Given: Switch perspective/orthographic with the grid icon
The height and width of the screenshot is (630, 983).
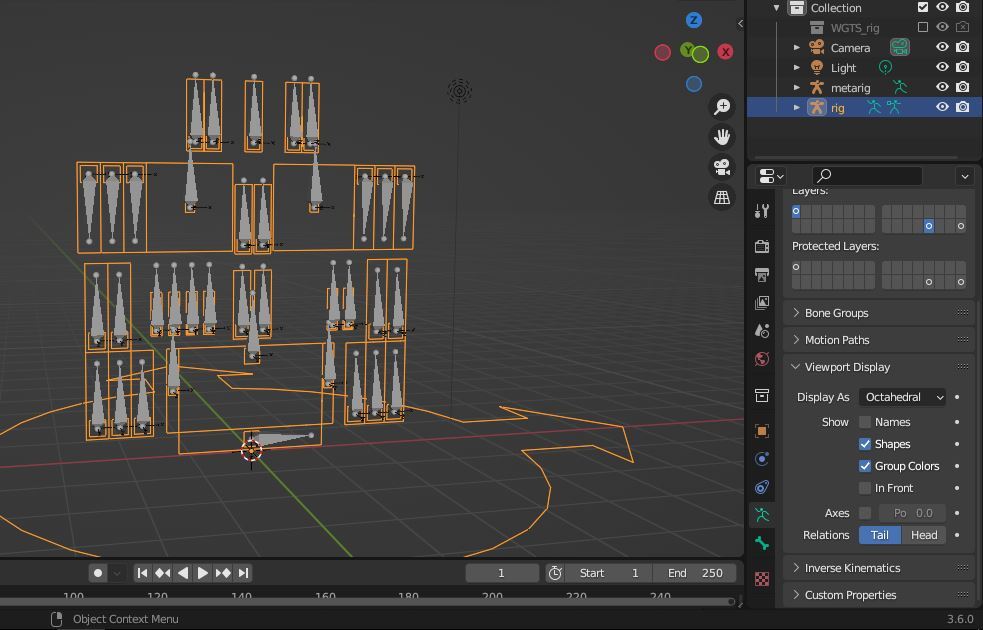Looking at the screenshot, I should (x=723, y=197).
